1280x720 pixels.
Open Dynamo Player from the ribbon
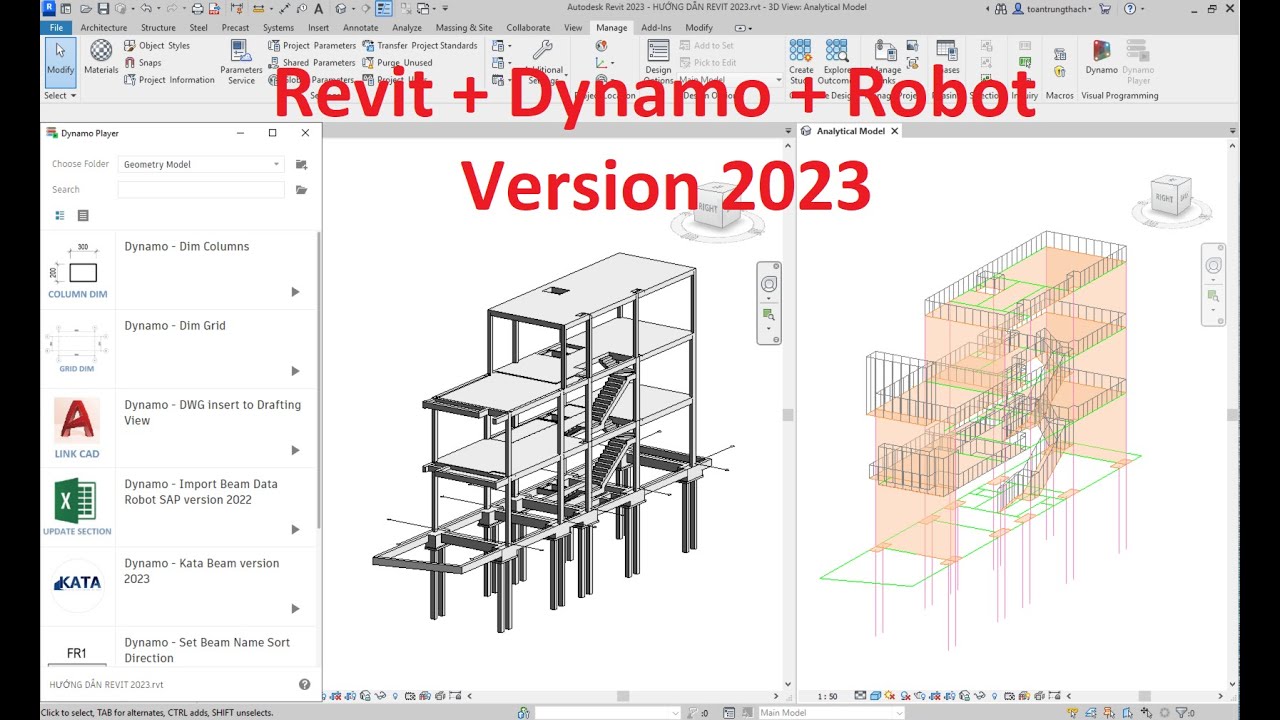[x=1138, y=62]
